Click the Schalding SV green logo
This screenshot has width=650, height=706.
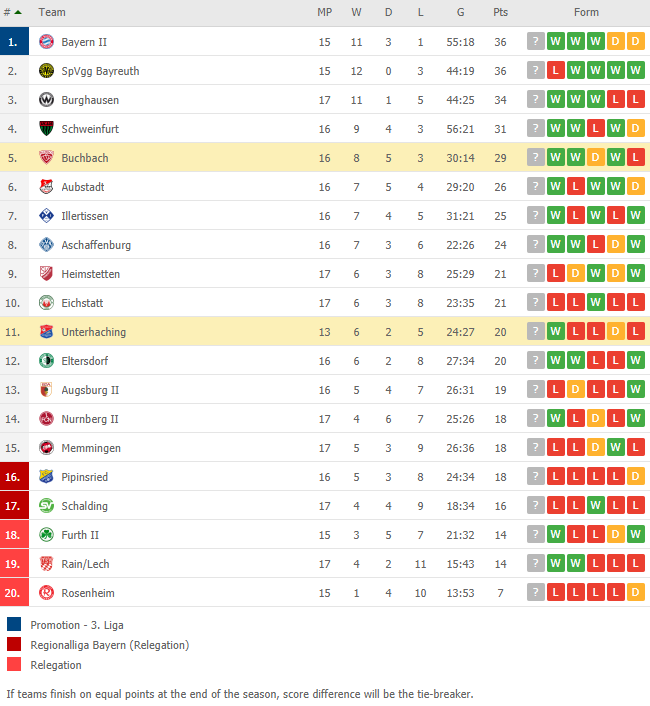coord(46,506)
